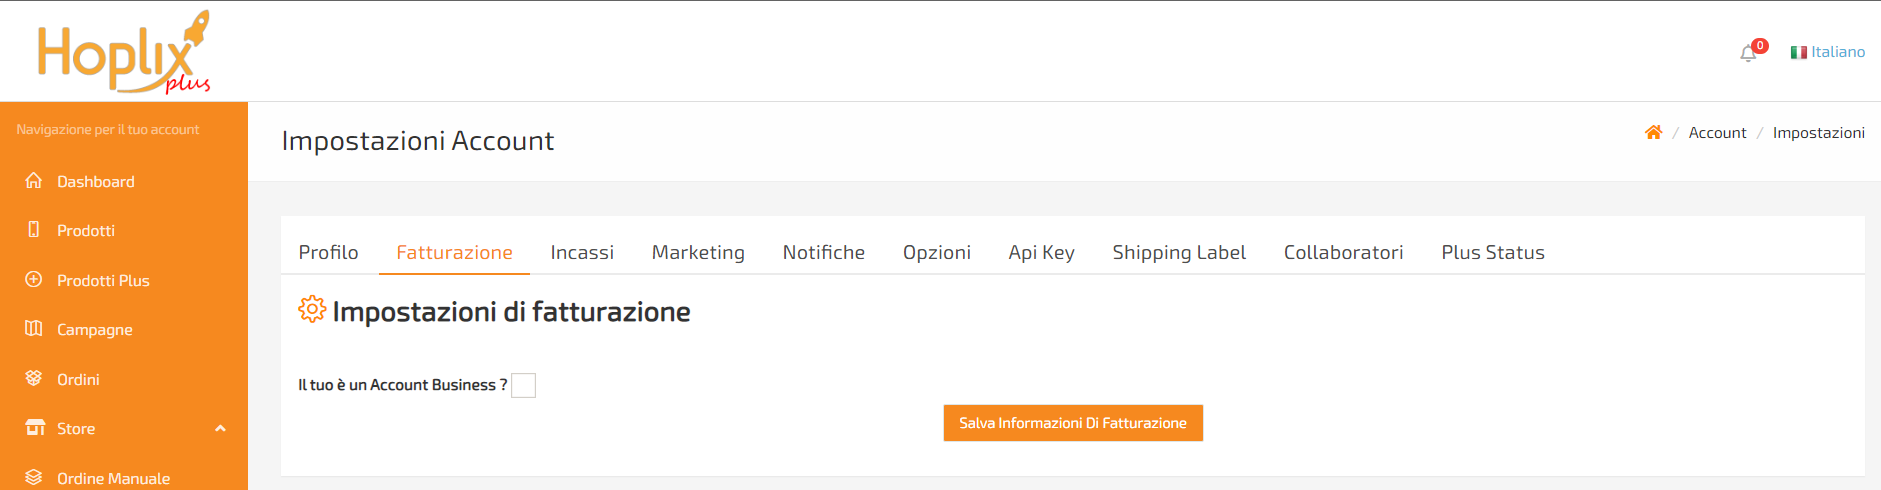Viewport: 1881px width, 490px height.
Task: Switch to the Incassi tab
Action: pos(582,252)
